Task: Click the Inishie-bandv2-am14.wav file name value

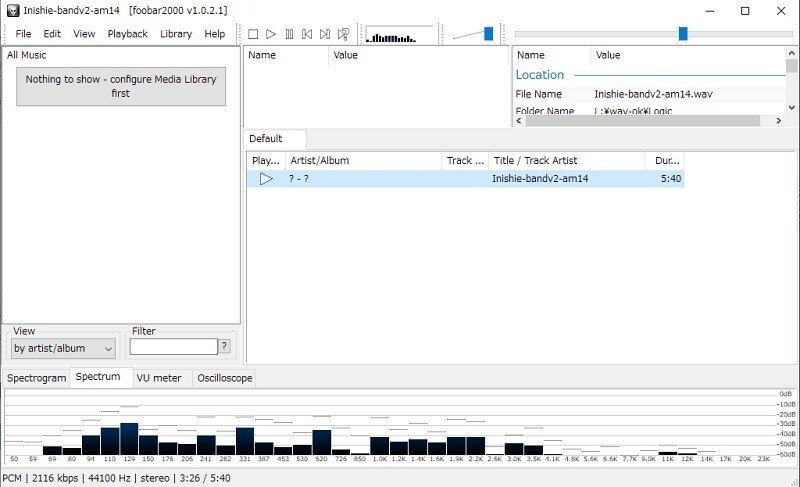Action: [653, 94]
